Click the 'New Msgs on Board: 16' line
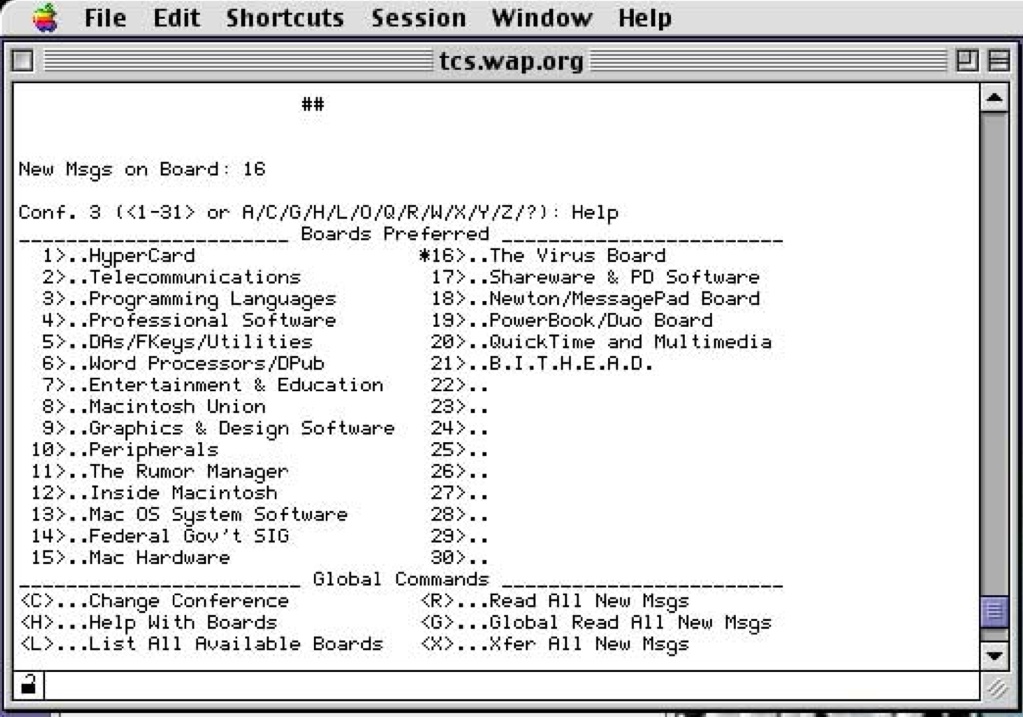 tap(142, 170)
